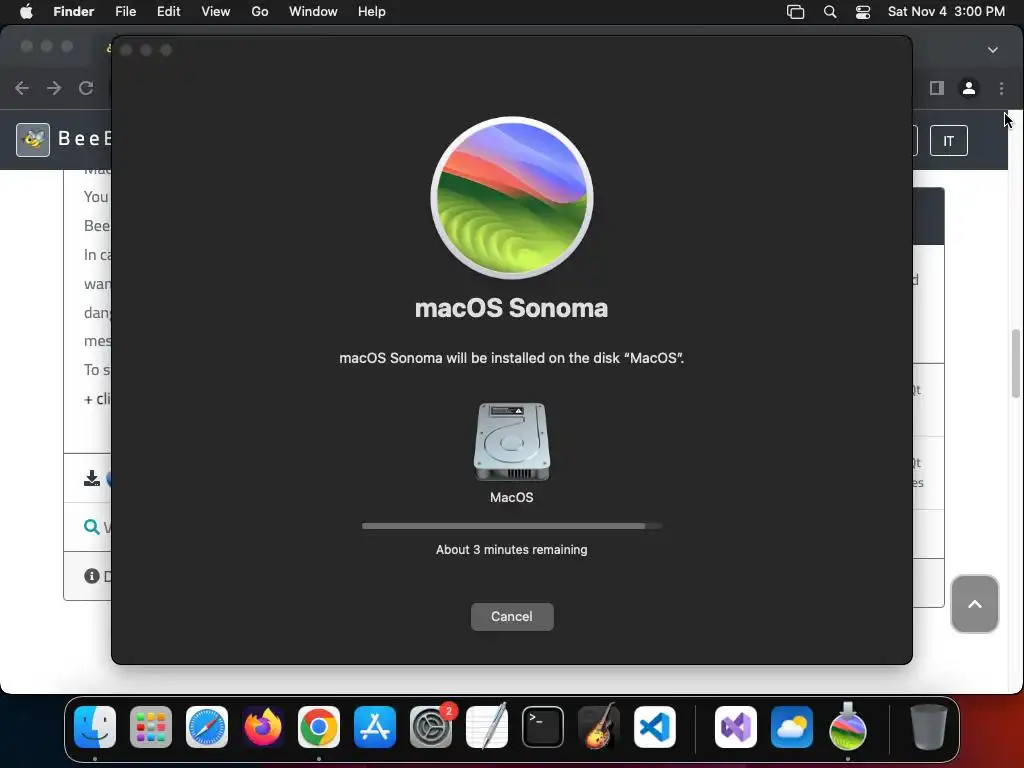The height and width of the screenshot is (768, 1024).
Task: Open the App Store from the Dock
Action: pyautogui.click(x=375, y=727)
